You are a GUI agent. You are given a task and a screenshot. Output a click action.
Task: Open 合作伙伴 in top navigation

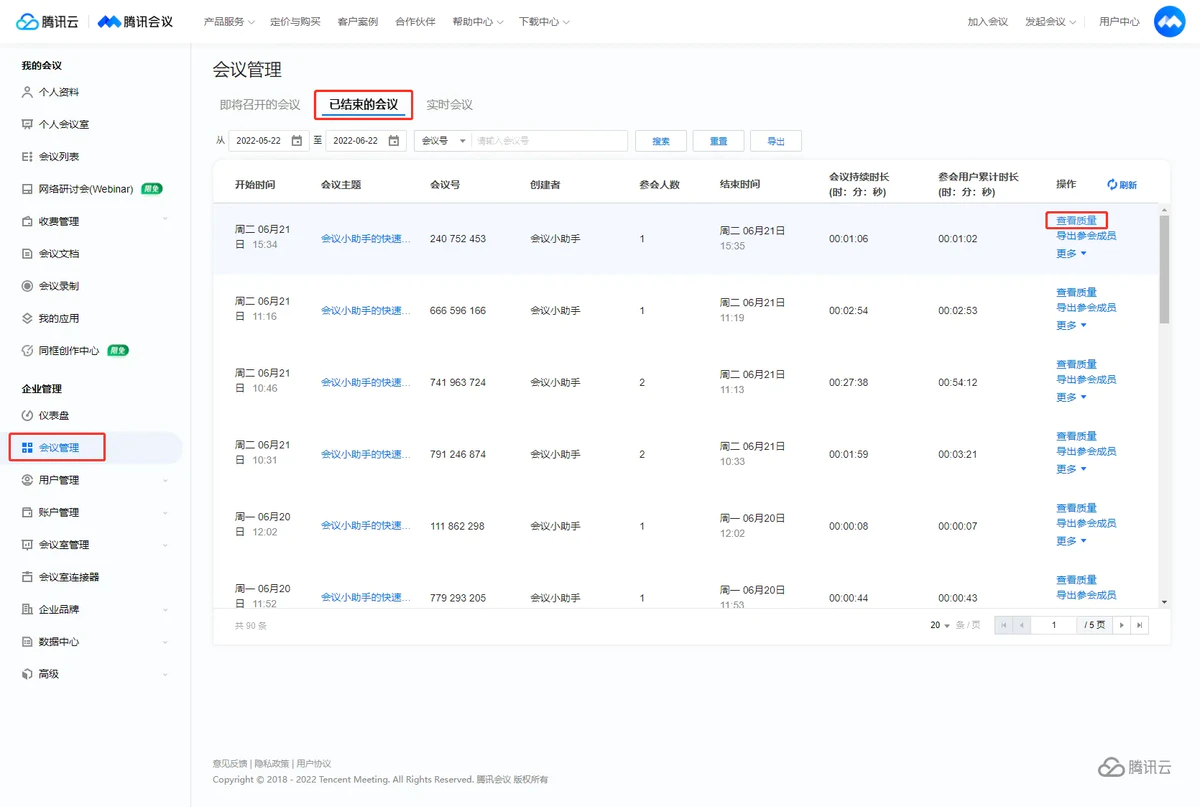click(x=415, y=21)
